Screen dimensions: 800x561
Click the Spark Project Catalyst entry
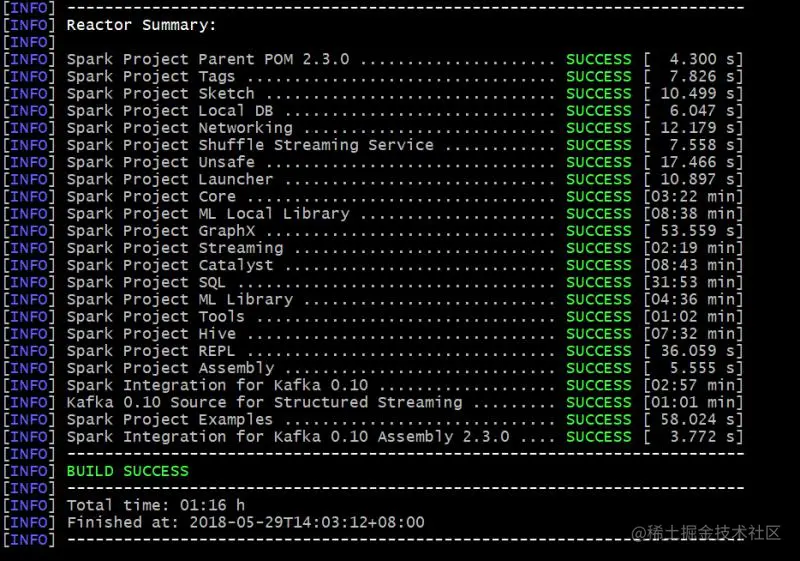170,265
